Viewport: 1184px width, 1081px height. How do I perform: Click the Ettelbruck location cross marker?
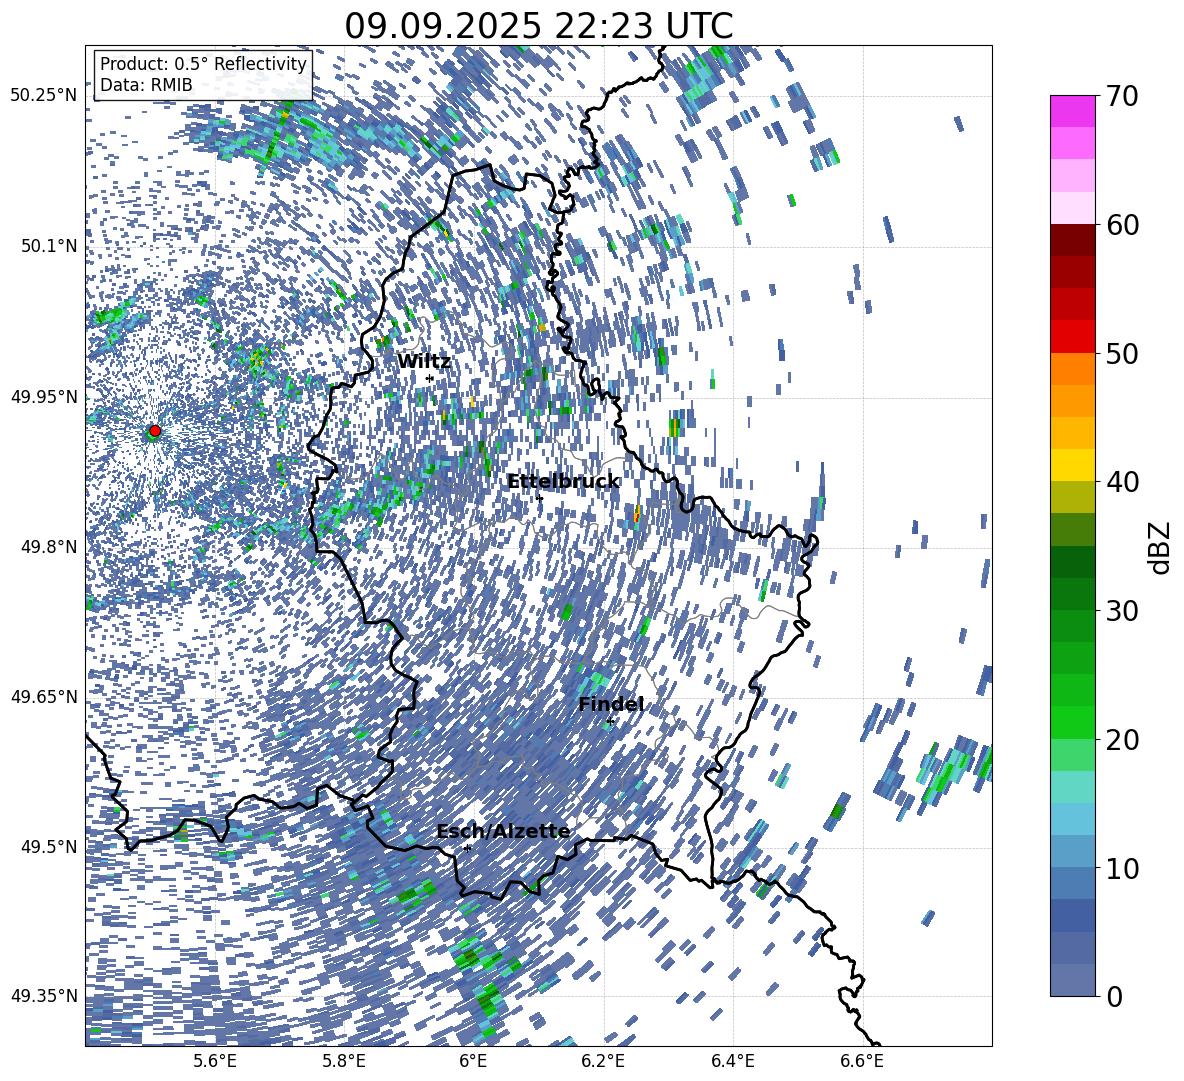click(x=539, y=498)
